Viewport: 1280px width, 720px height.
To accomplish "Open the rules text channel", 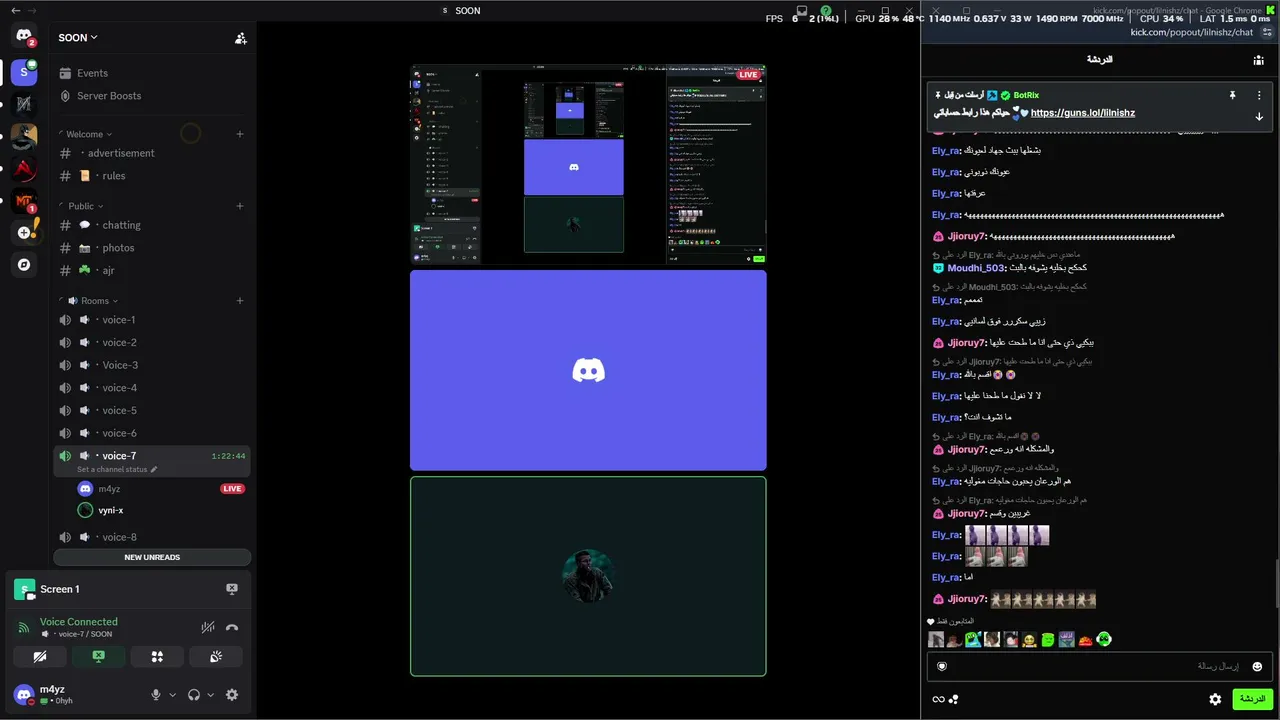I will coord(152,176).
